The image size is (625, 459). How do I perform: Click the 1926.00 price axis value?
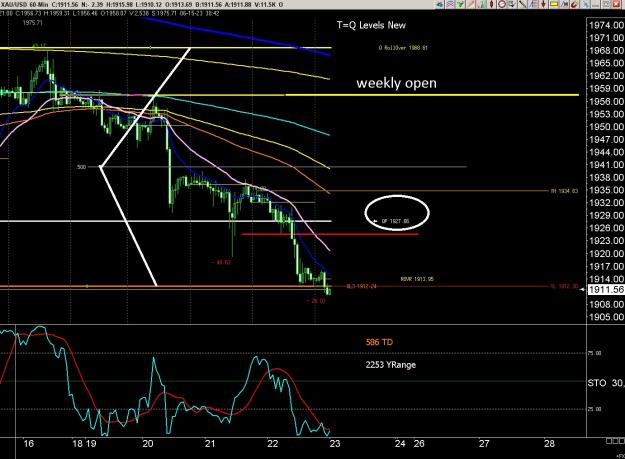[x=606, y=228]
